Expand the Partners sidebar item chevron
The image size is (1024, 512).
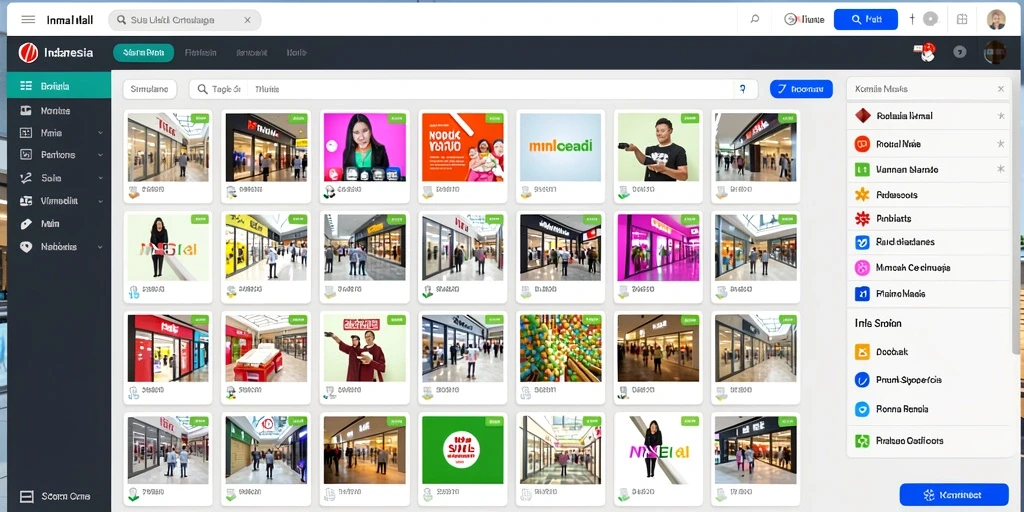click(x=100, y=155)
